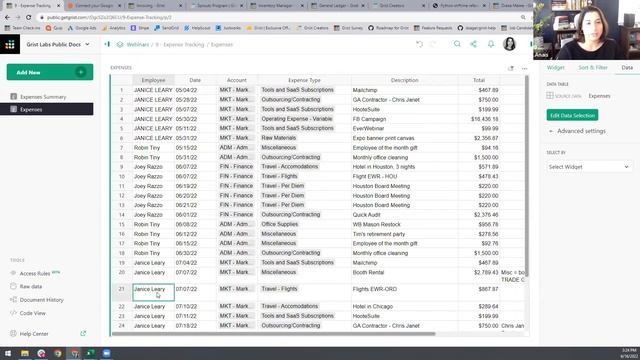Open Help Center link
Image resolution: width=640 pixels, height=360 pixels.
click(34, 333)
